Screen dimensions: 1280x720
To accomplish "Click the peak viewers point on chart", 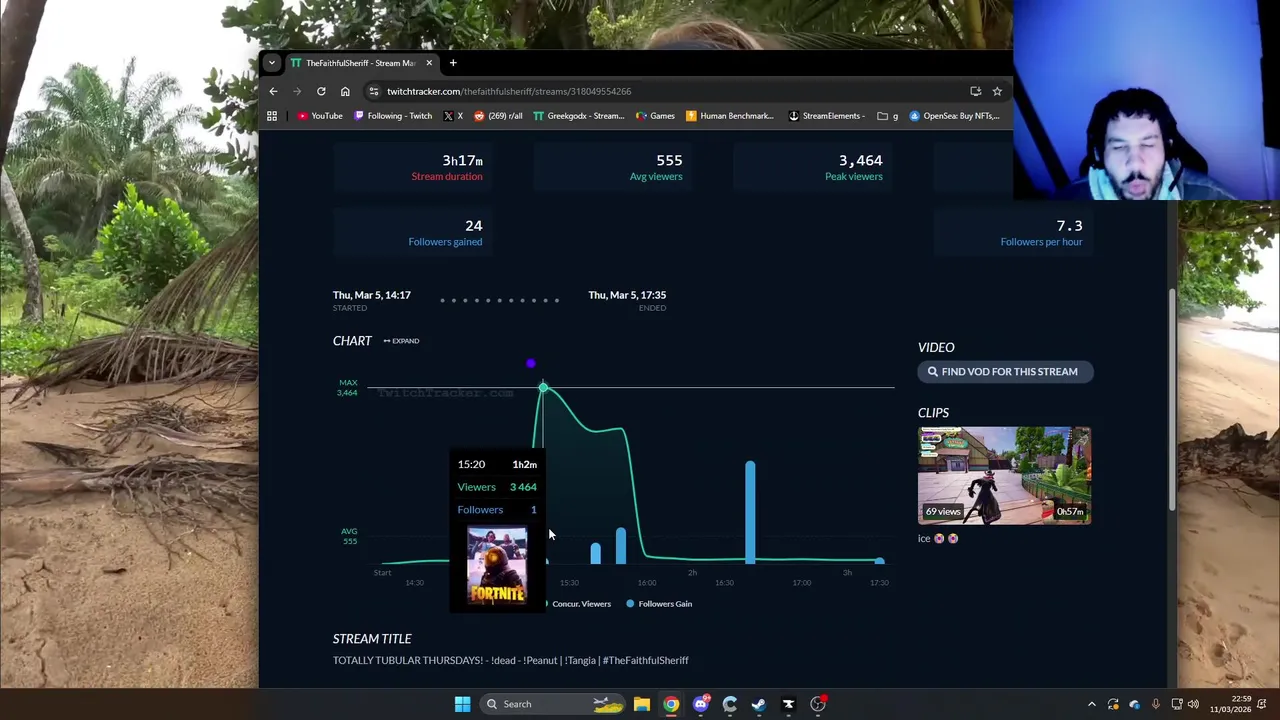I will tap(543, 387).
